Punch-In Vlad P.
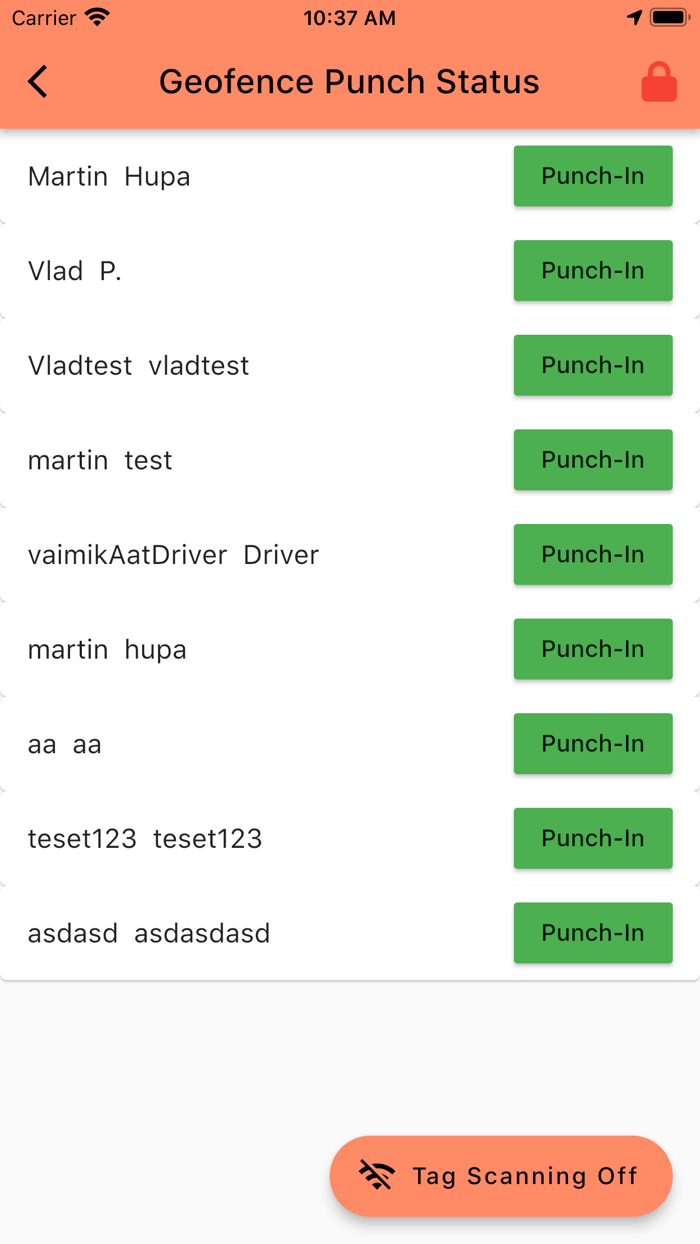The image size is (700, 1244). [592, 270]
